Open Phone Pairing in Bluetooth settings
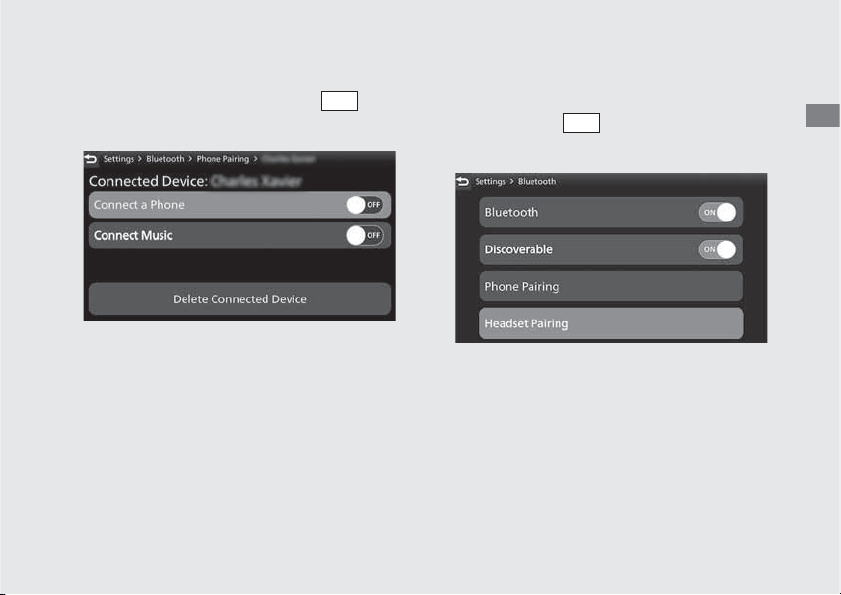This screenshot has height=595, width=841. point(611,287)
